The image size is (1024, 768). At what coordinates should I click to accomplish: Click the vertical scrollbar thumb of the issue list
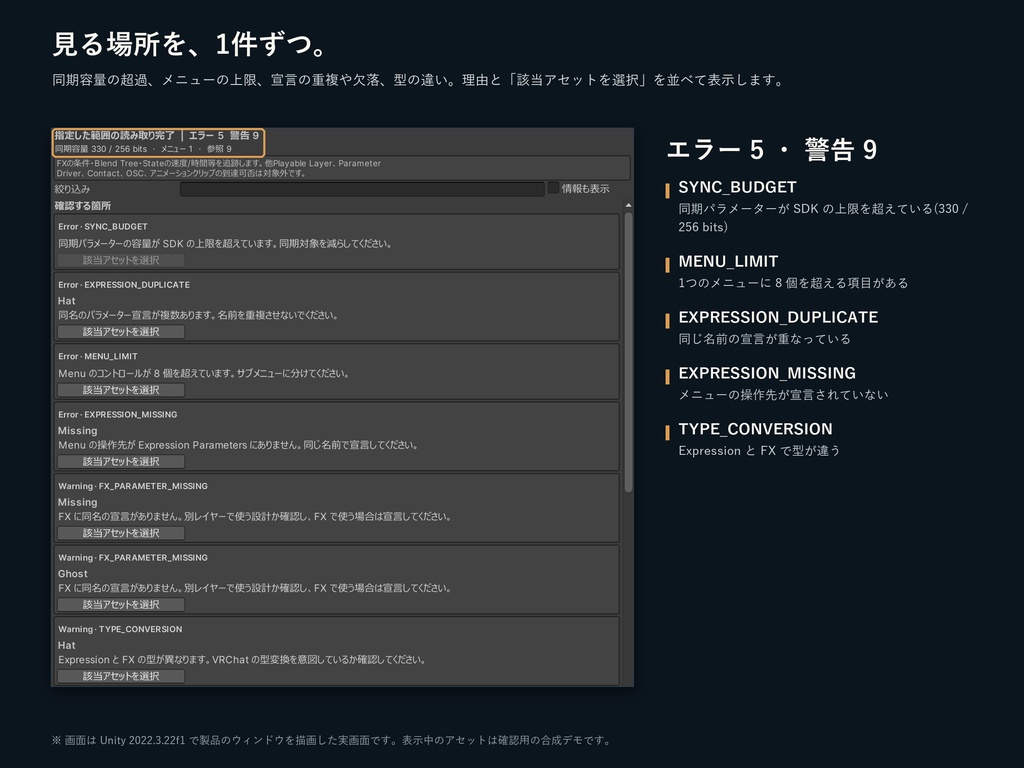coord(628,353)
